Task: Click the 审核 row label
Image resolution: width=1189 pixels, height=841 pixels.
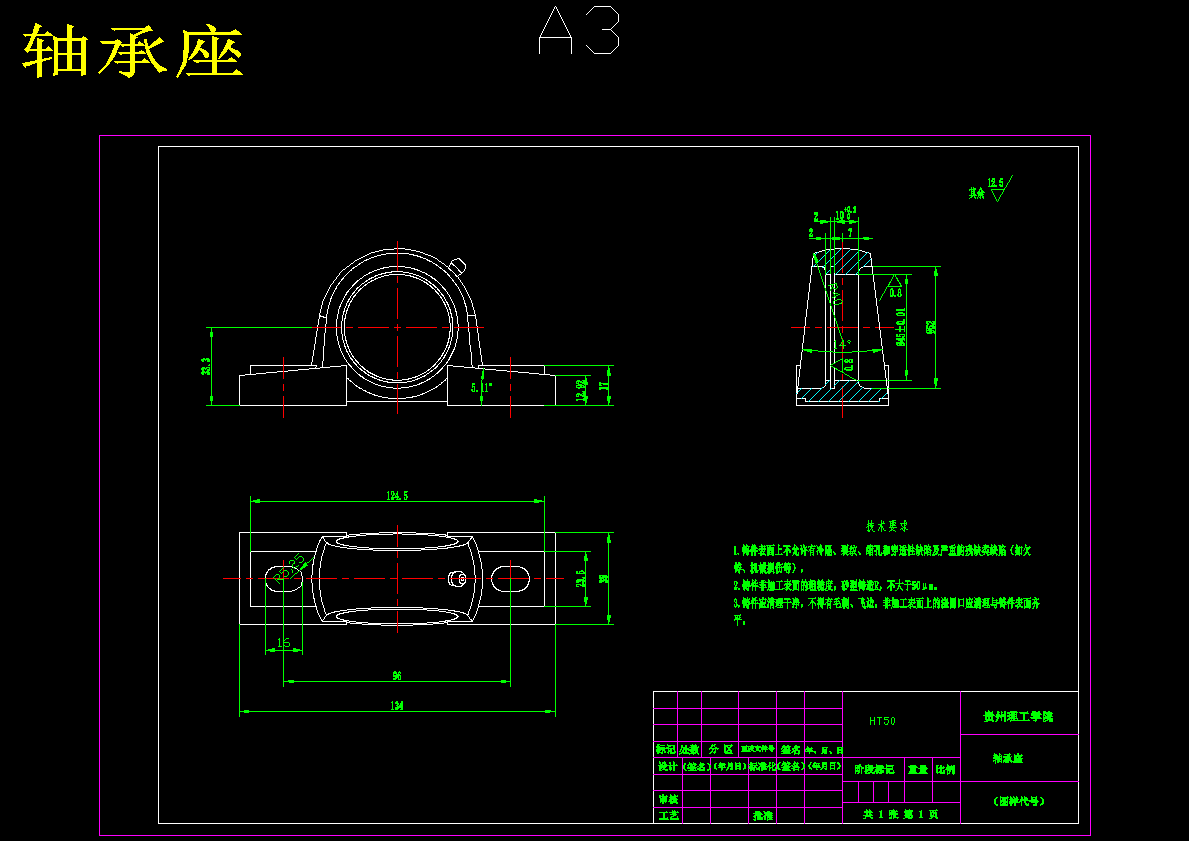Action: pyautogui.click(x=669, y=799)
